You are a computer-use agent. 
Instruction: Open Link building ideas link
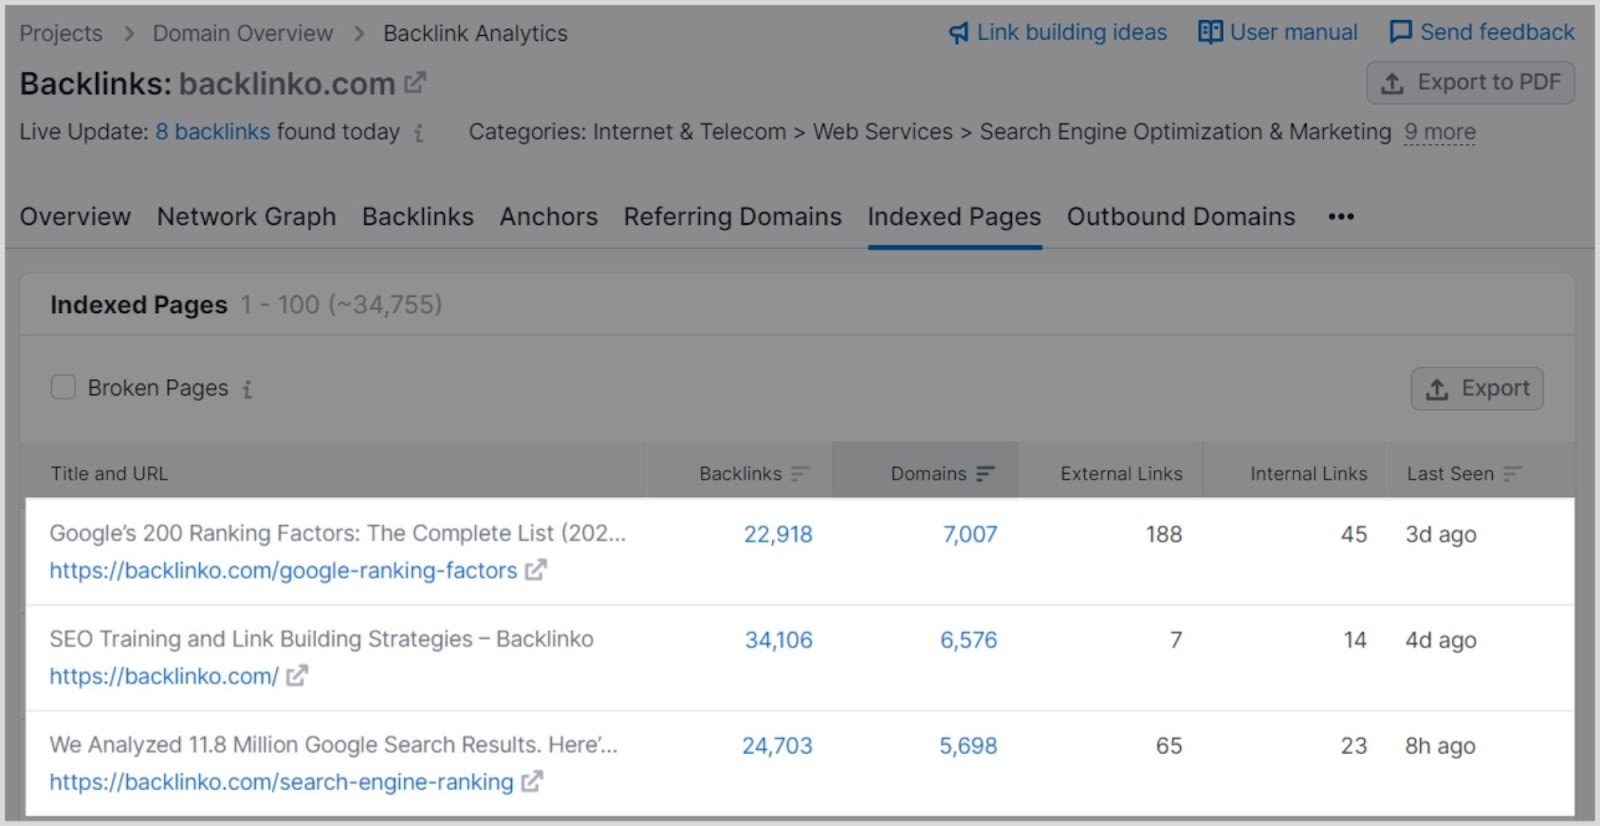(1058, 33)
